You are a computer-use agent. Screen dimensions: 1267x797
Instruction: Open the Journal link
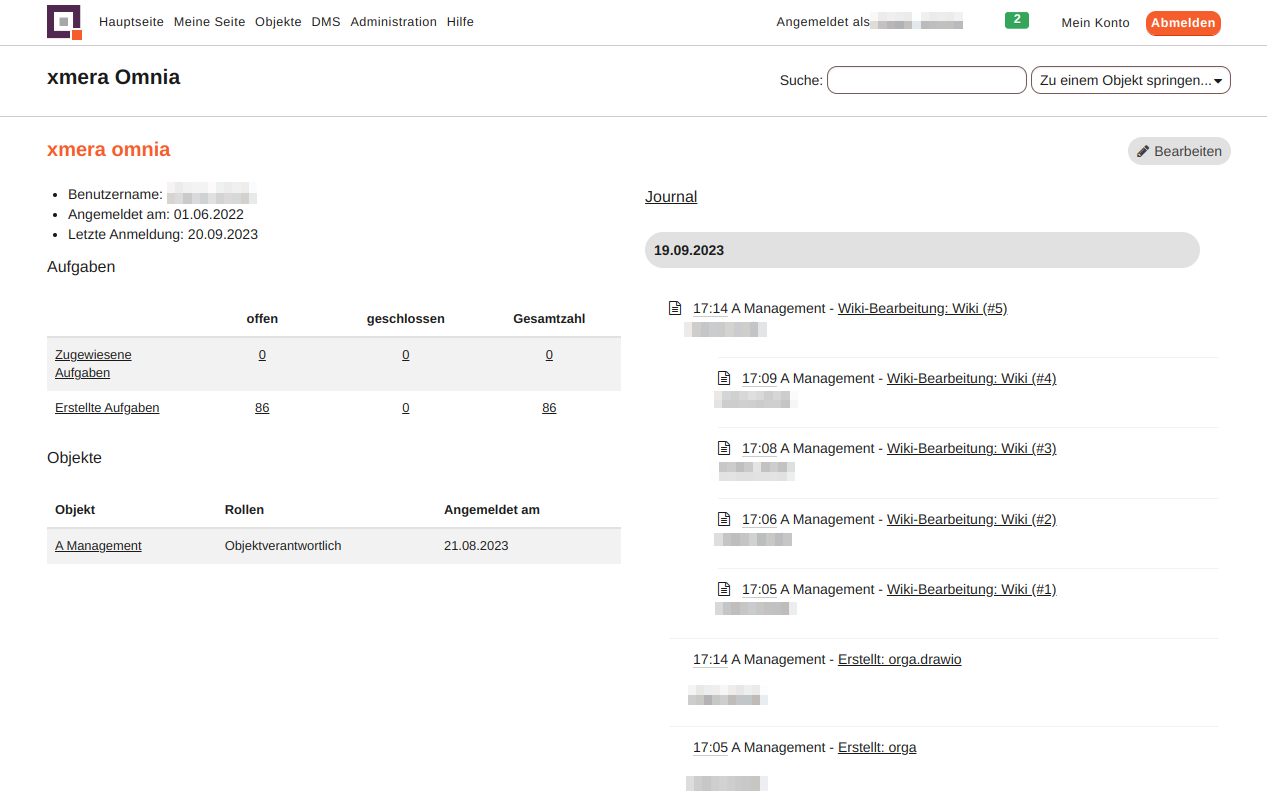(670, 196)
